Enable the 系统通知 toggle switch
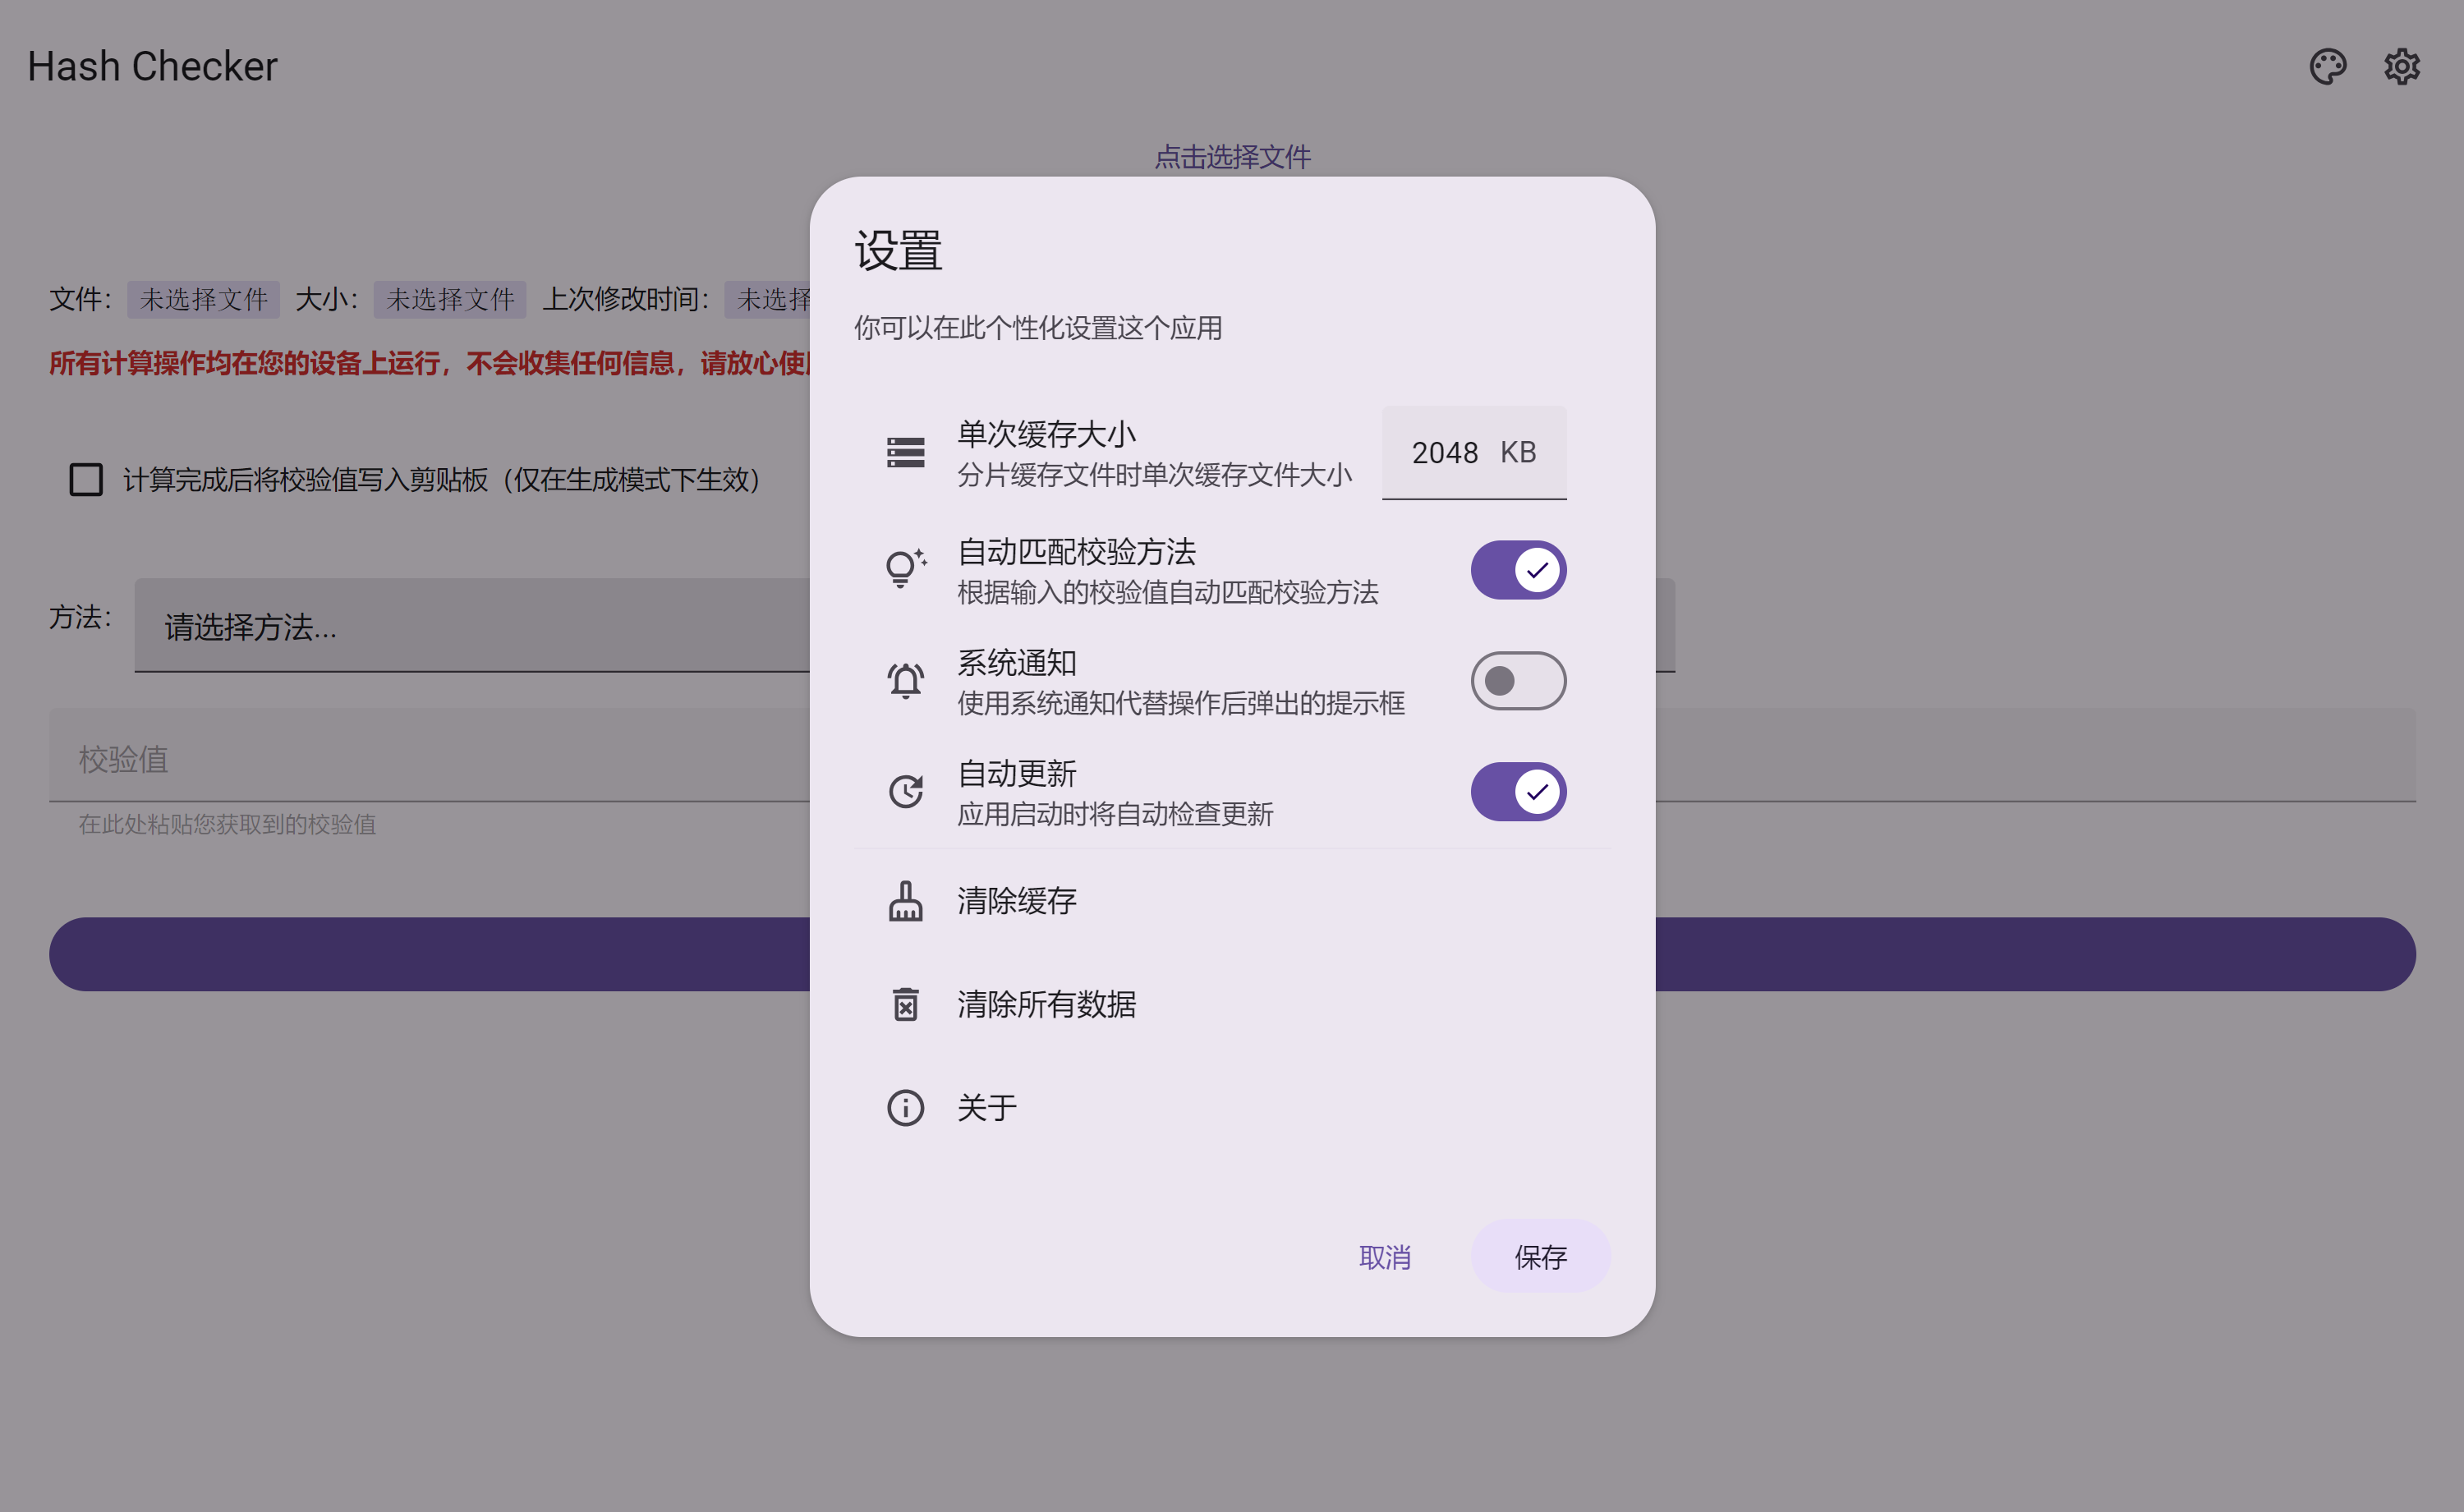The width and height of the screenshot is (2464, 1512). click(x=1517, y=681)
